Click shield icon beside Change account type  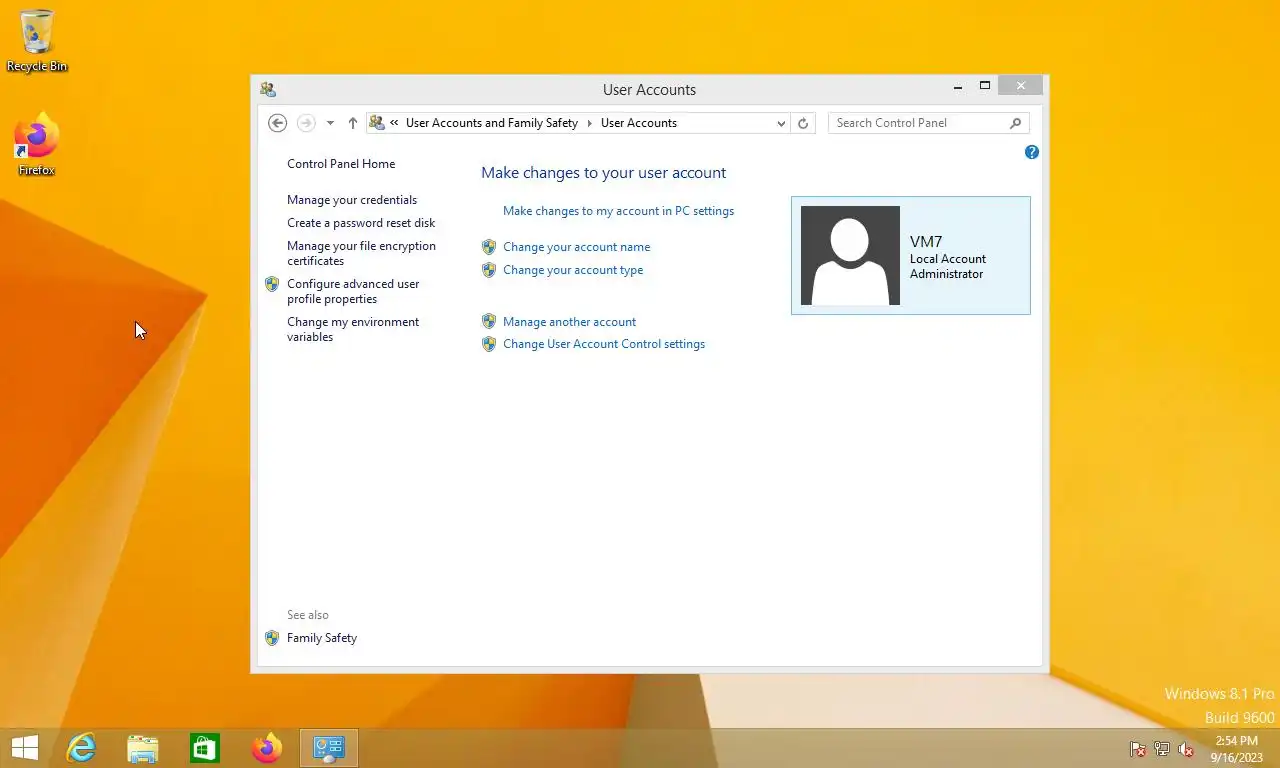(489, 270)
